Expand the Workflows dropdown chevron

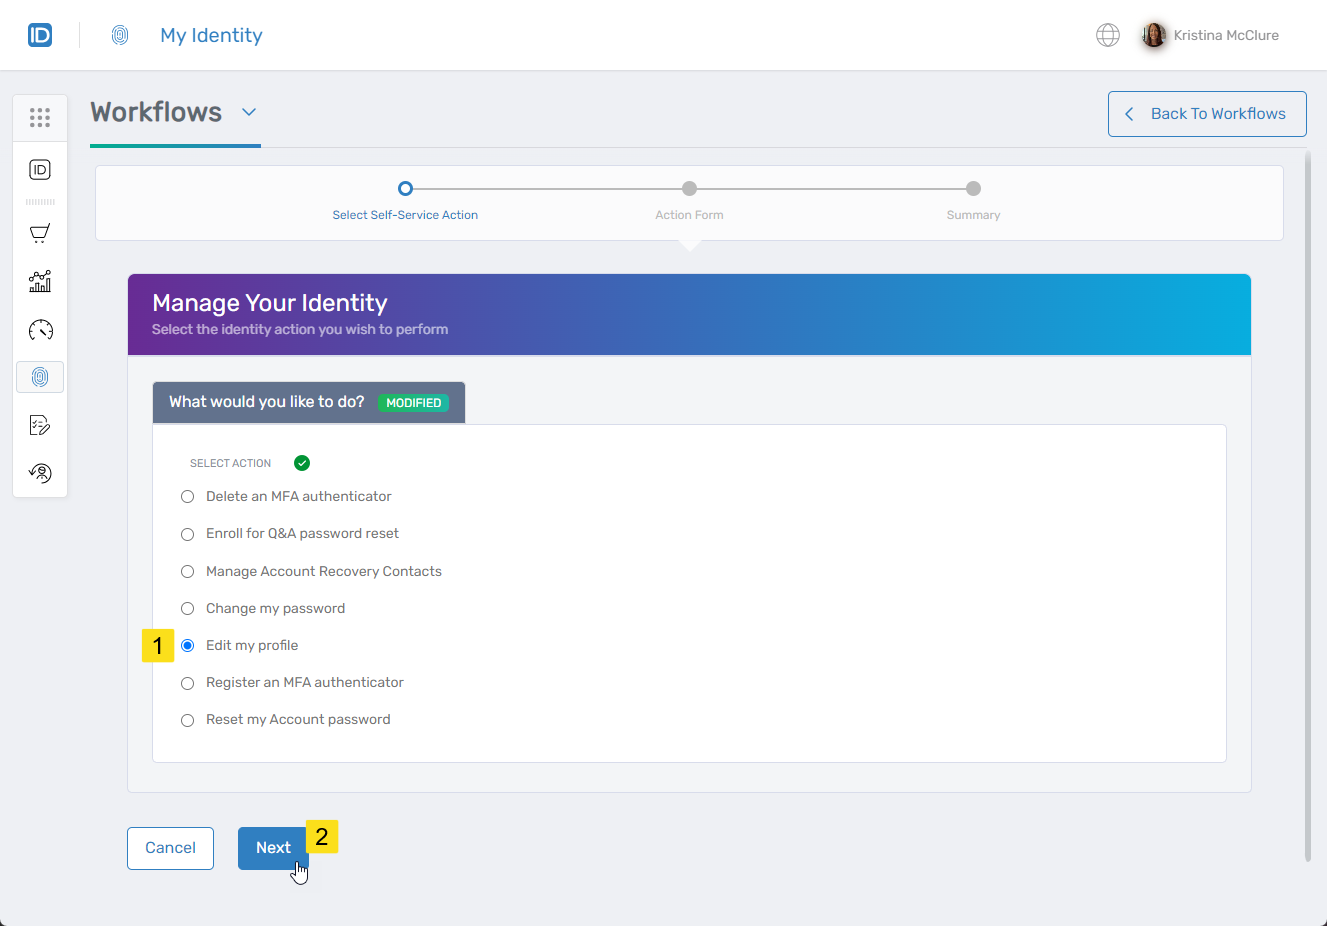coord(249,112)
